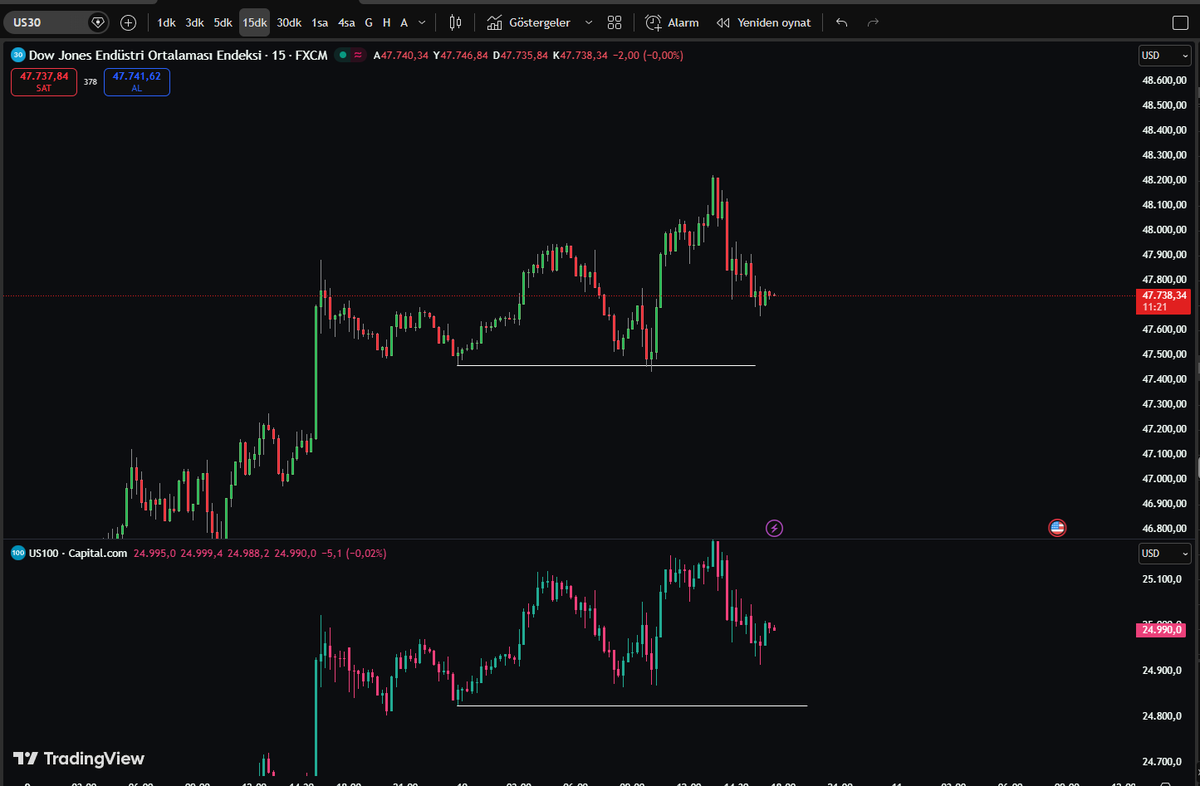Click the round 30 logo before Dow Jones title

click(x=18, y=55)
